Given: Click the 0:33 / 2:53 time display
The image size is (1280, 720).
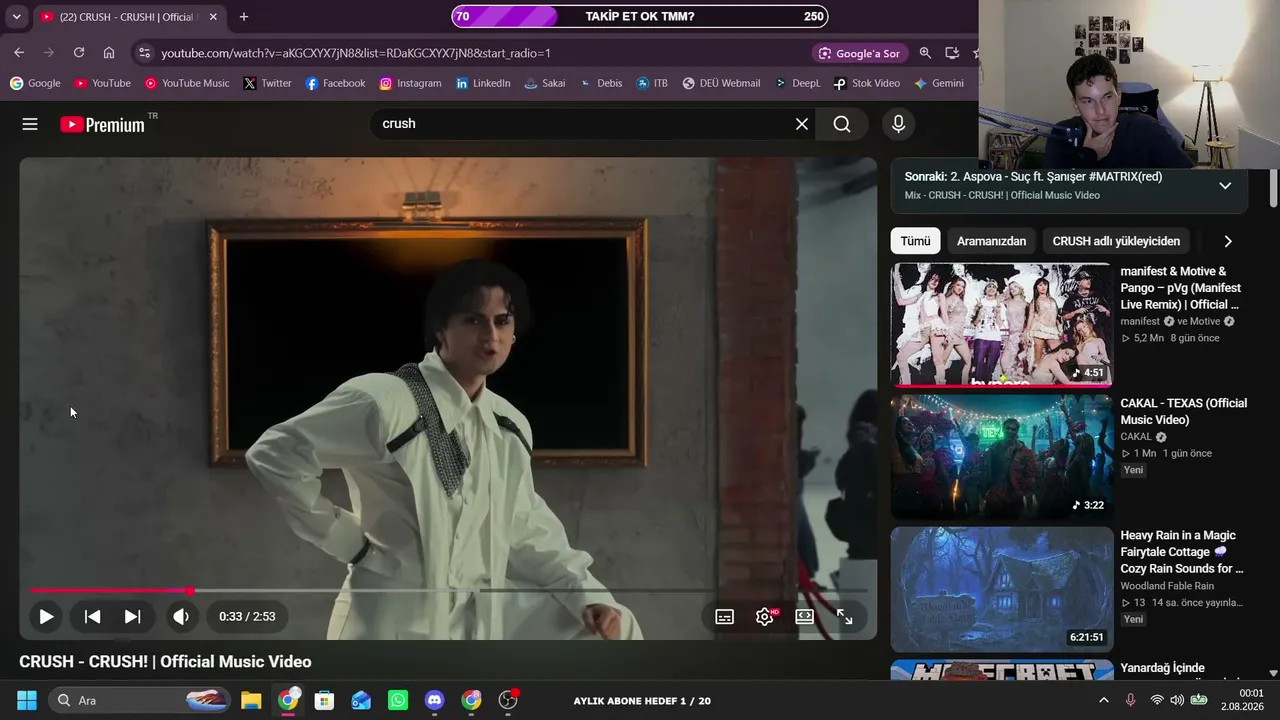Looking at the screenshot, I should [x=247, y=617].
